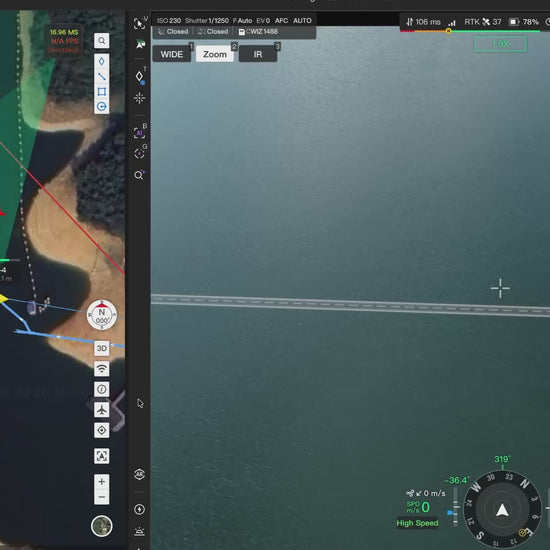The image size is (550, 550).
Task: Open the map info button
Action: coord(101,389)
